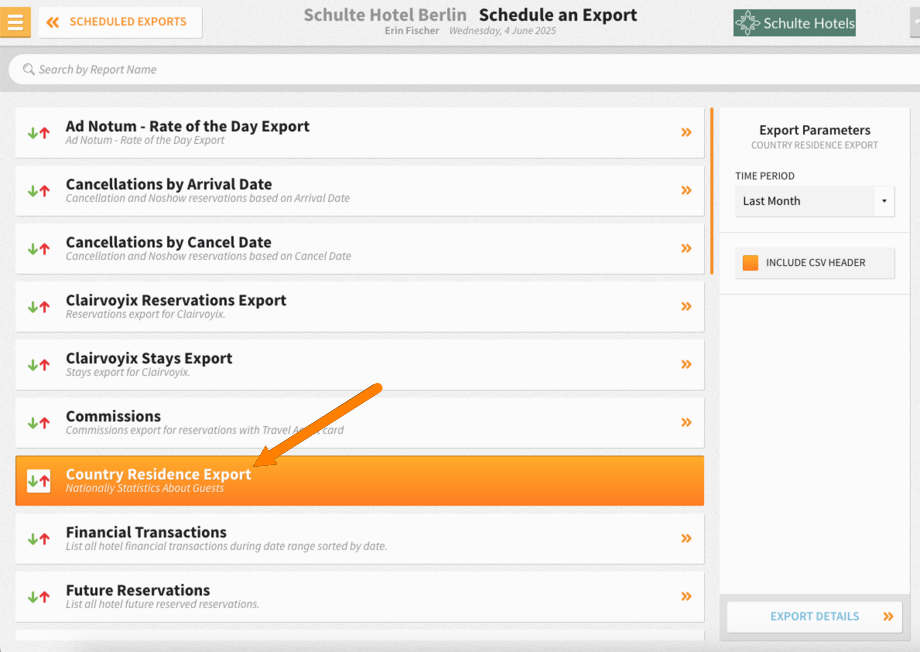Select Ad Notum - Rate of the Day Export

point(187,126)
